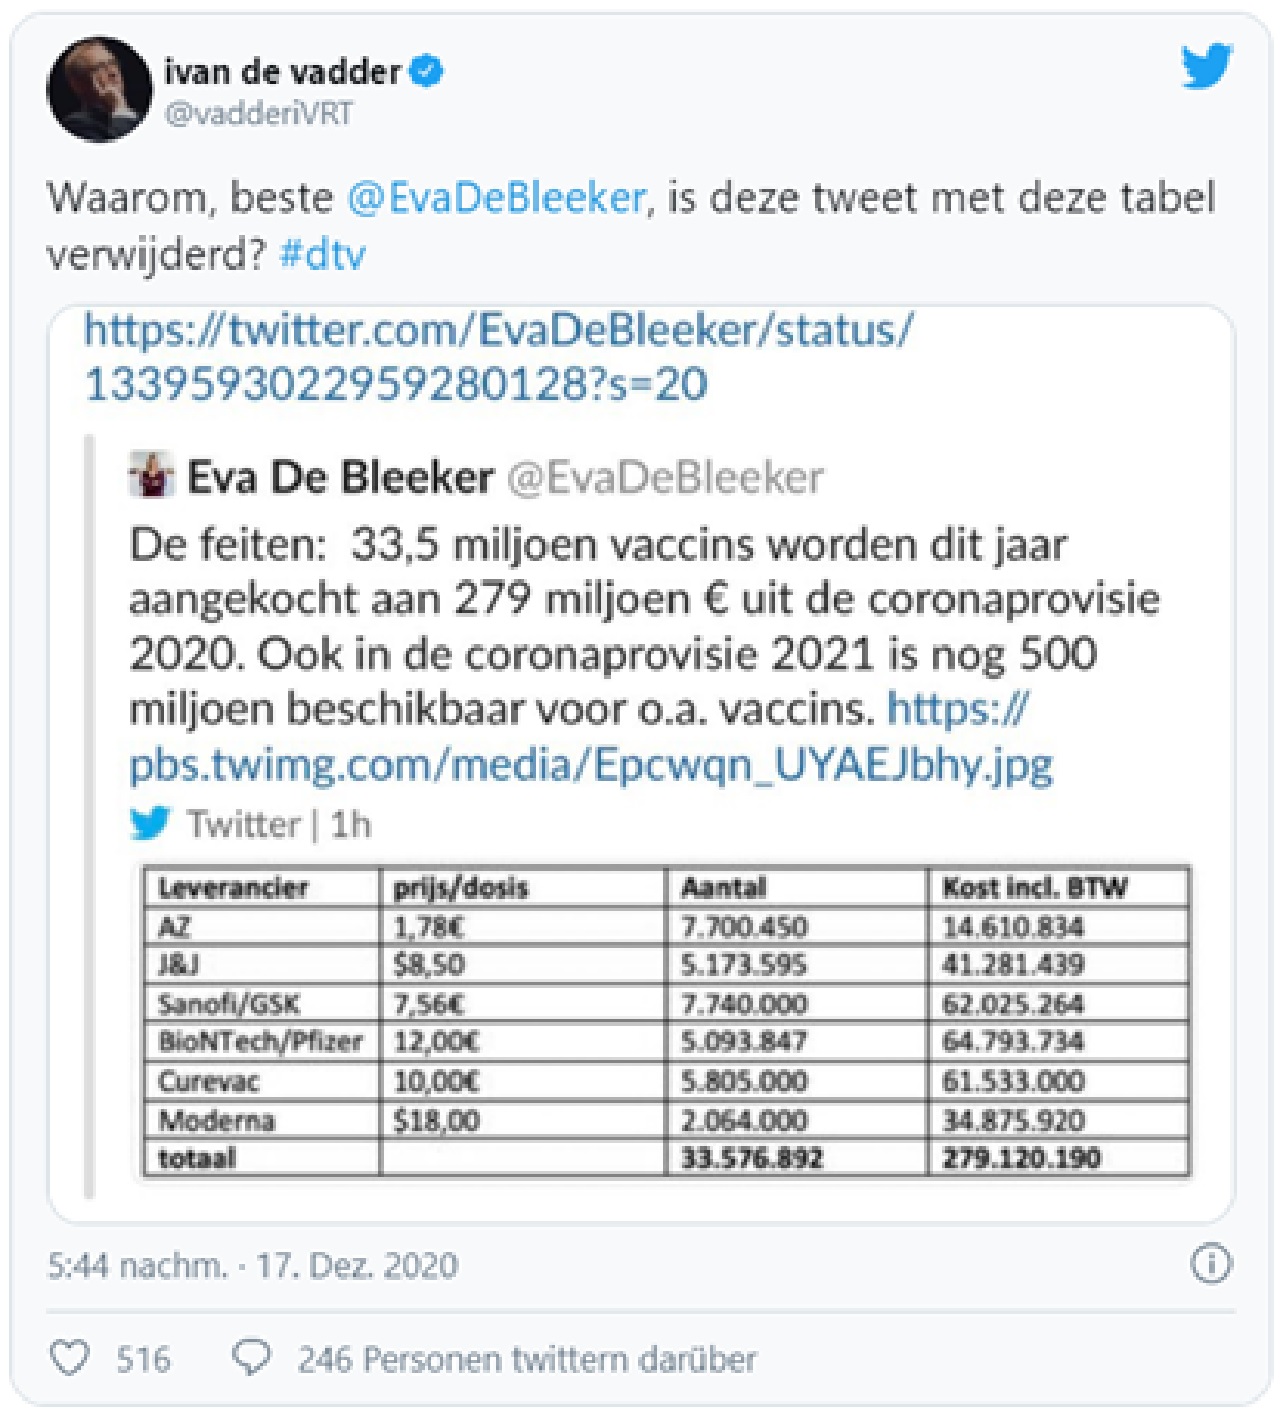Open replies via speech bubble icon
1280x1416 pixels.
coord(251,1358)
